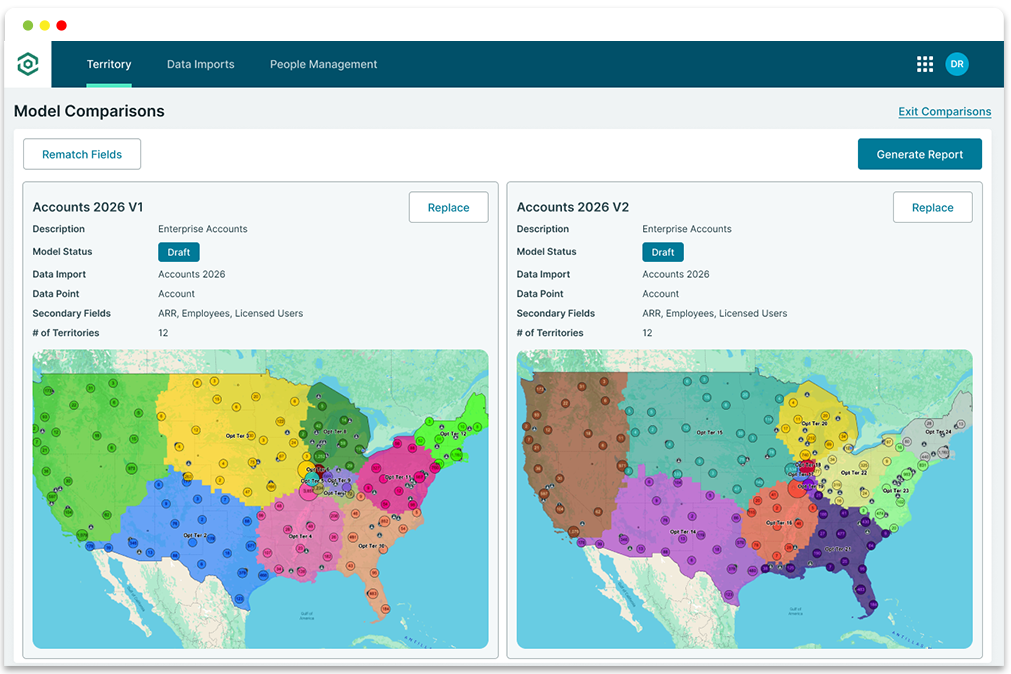Switch to the Data Imports tab
The width and height of the screenshot is (1011, 674).
pos(200,64)
